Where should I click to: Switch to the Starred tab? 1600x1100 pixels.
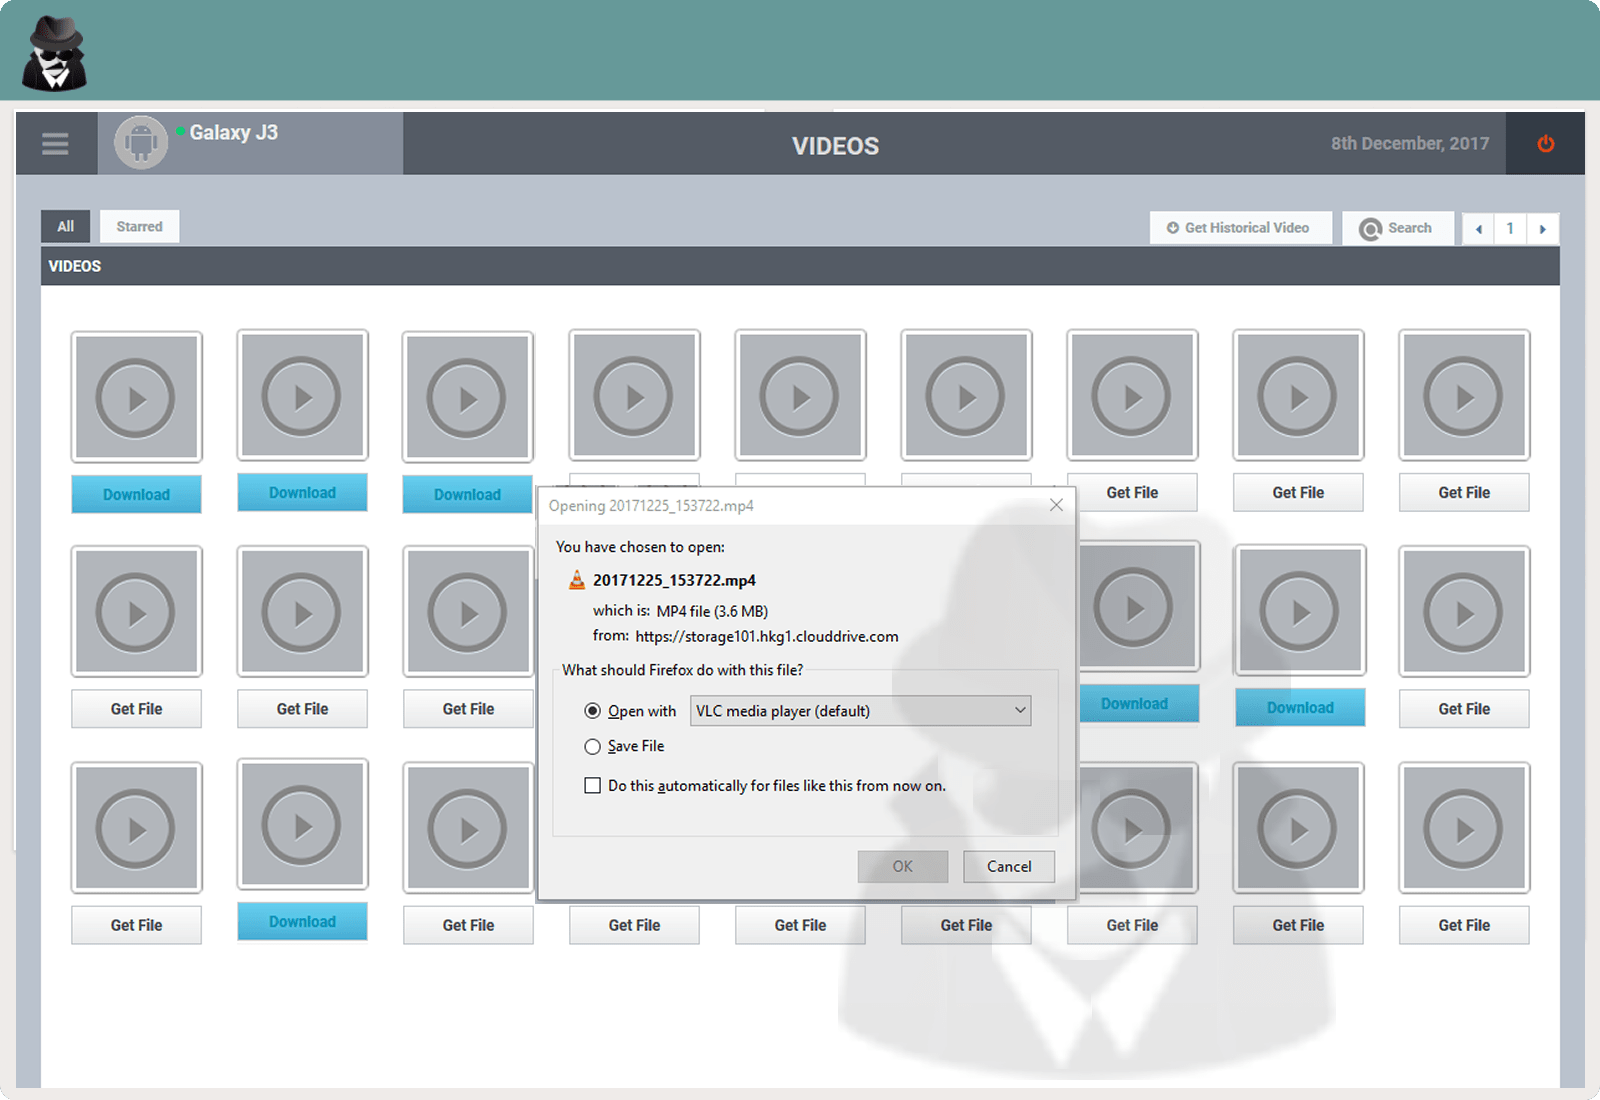point(139,227)
